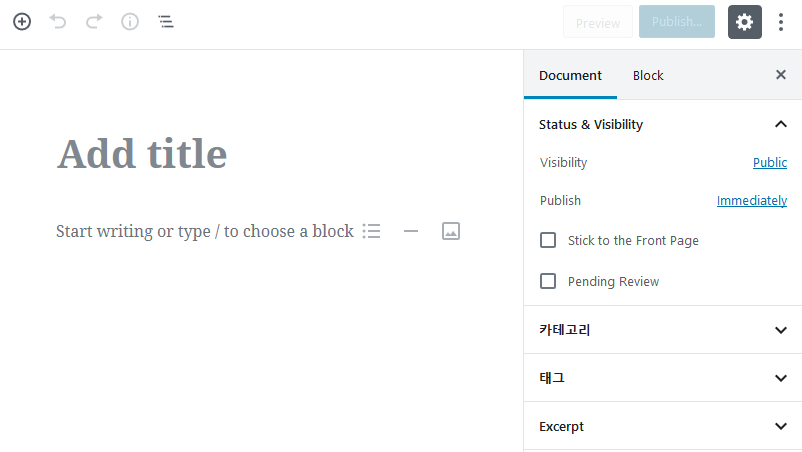Collapse the Status & Visibility panel
Image resolution: width=802 pixels, height=452 pixels.
click(781, 124)
